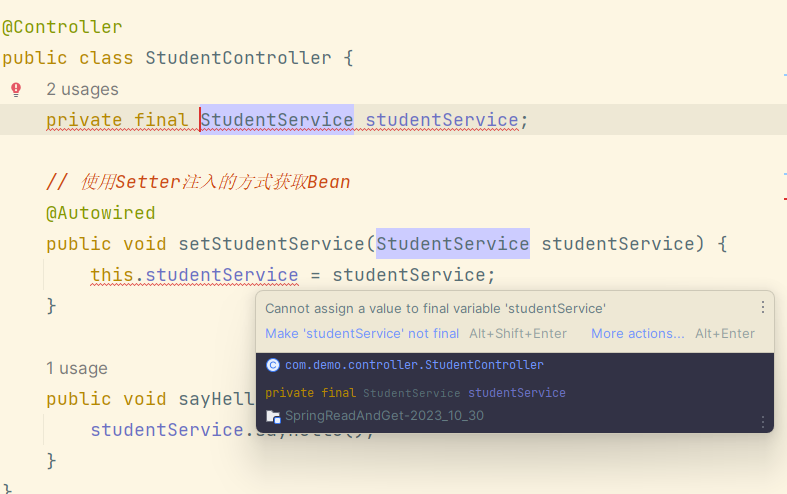Click the highlighted StudentService parameter type in setter
Image resolution: width=787 pixels, height=494 pixels.
tap(452, 244)
